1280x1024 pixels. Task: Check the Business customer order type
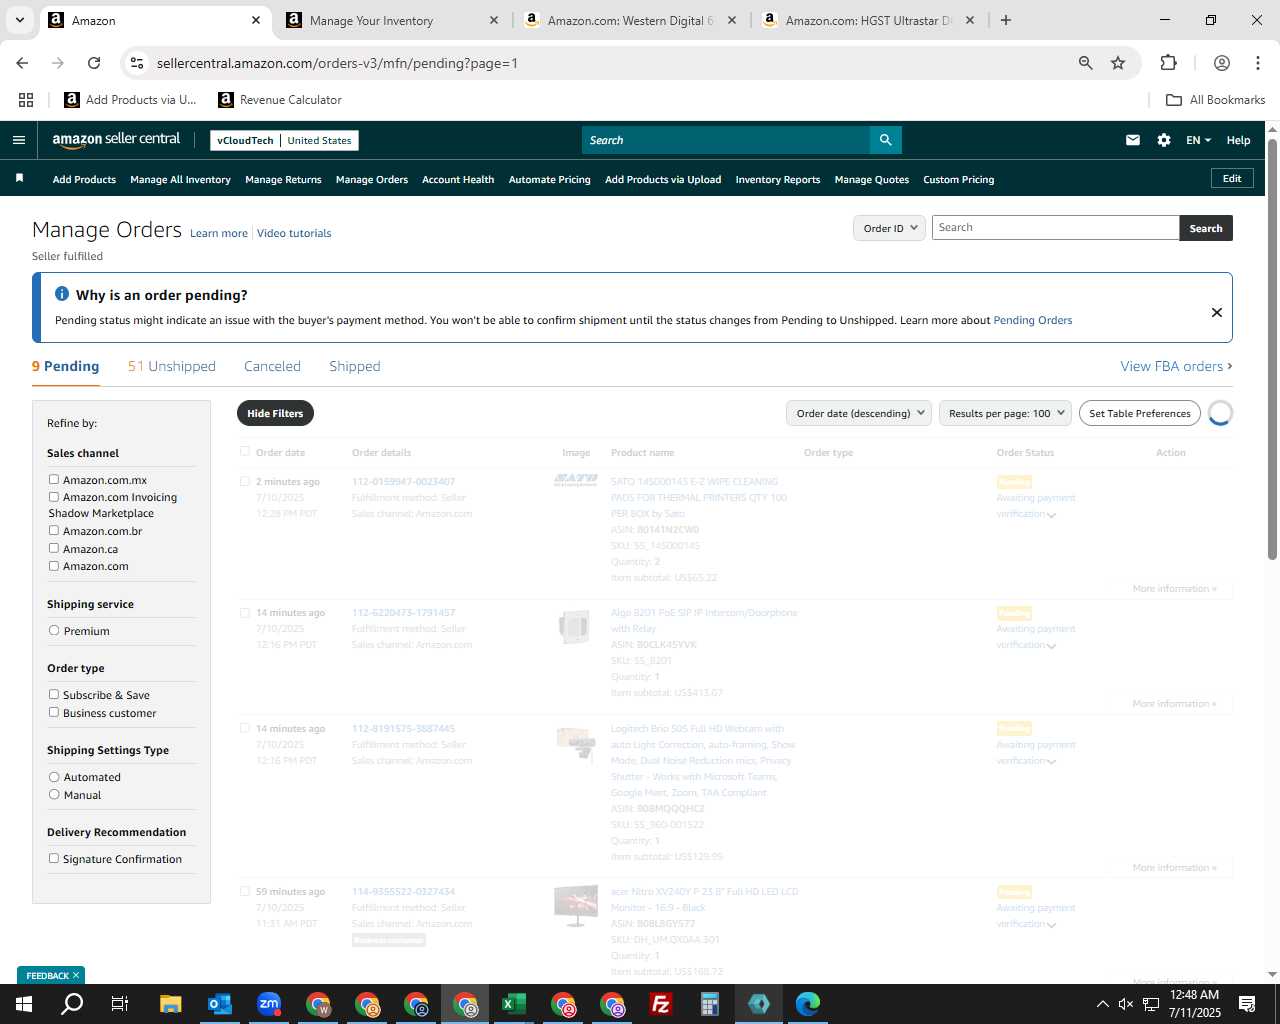click(54, 713)
